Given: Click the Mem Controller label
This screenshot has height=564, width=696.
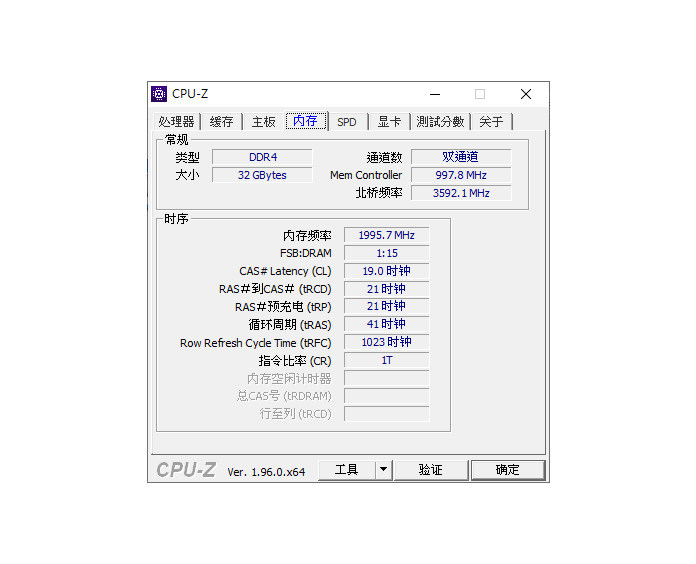Looking at the screenshot, I should [366, 175].
